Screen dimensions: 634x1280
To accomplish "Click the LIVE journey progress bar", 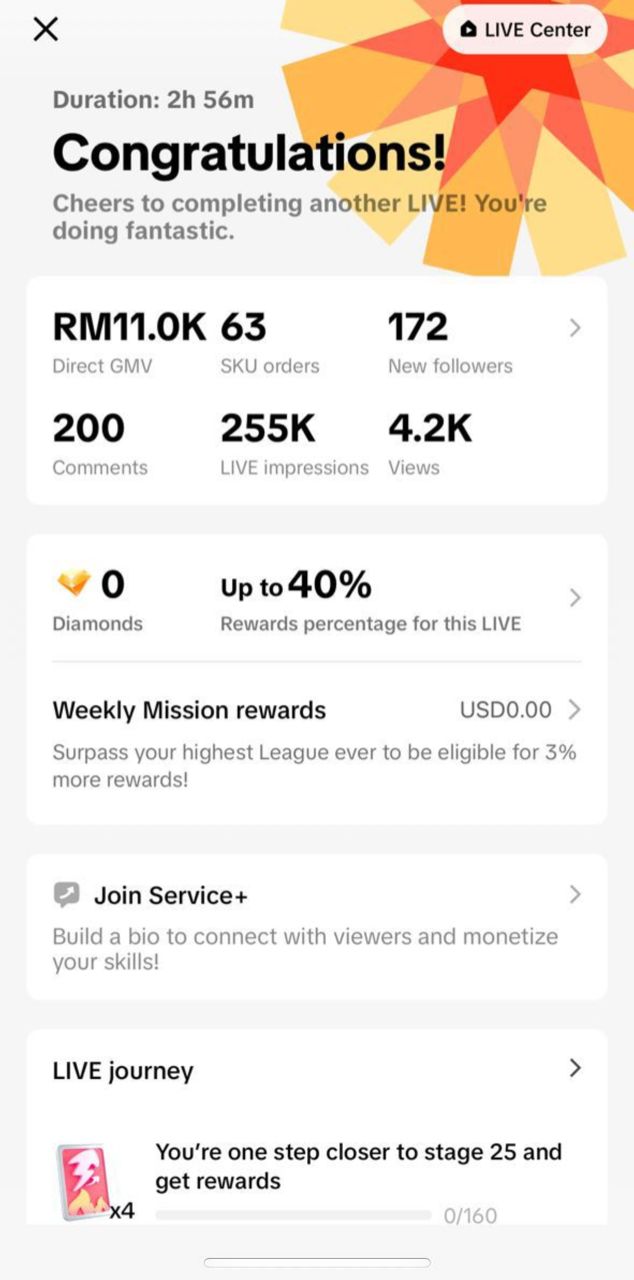I will coord(294,1216).
